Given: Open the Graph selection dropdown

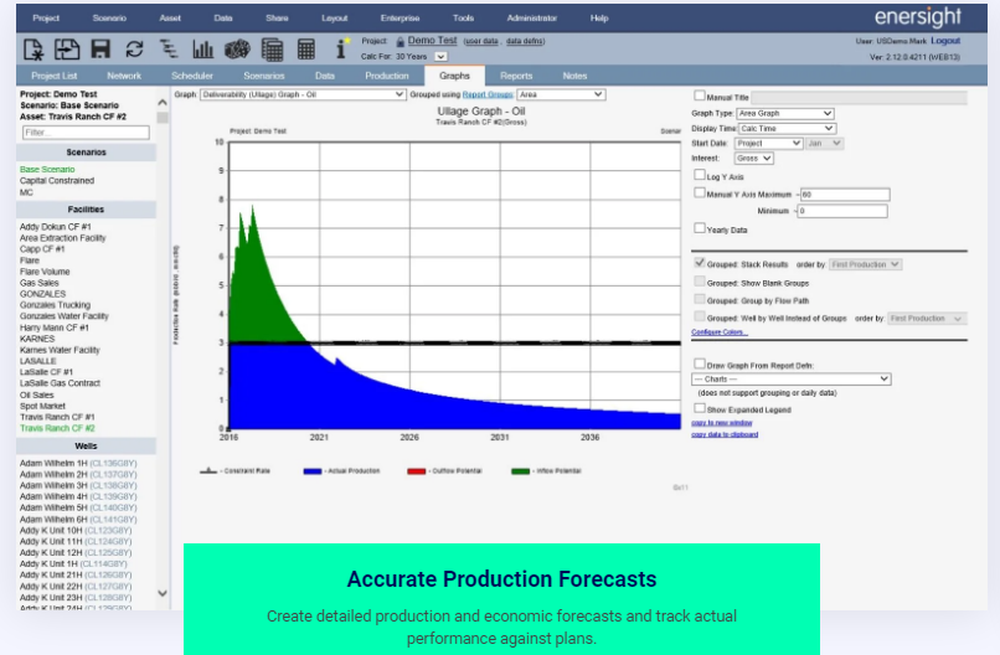Looking at the screenshot, I should (x=302, y=94).
